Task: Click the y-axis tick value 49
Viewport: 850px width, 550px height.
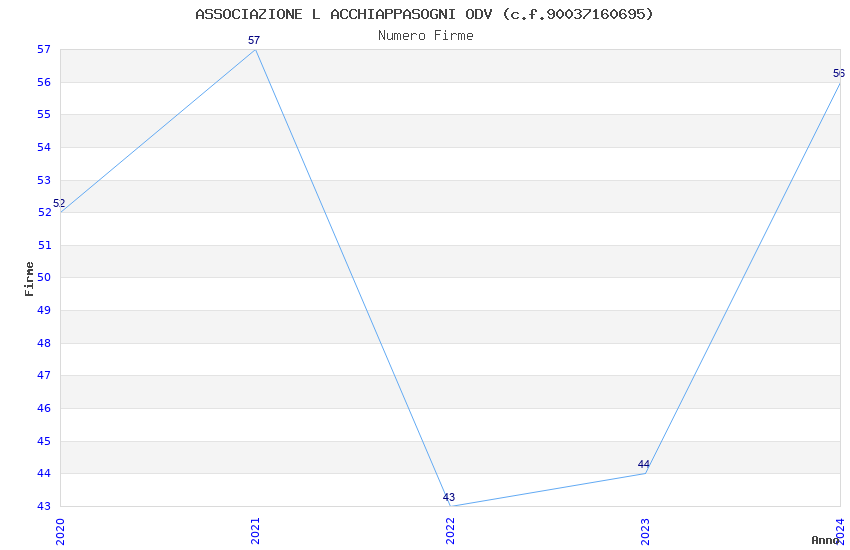Action: tap(44, 310)
